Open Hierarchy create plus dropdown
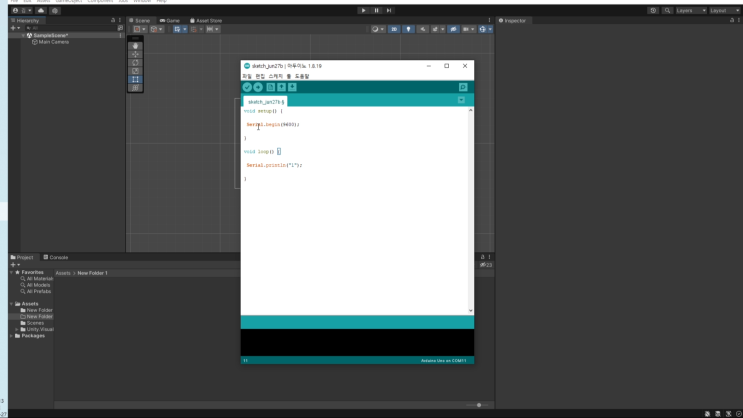The height and width of the screenshot is (418, 743). click(15, 28)
